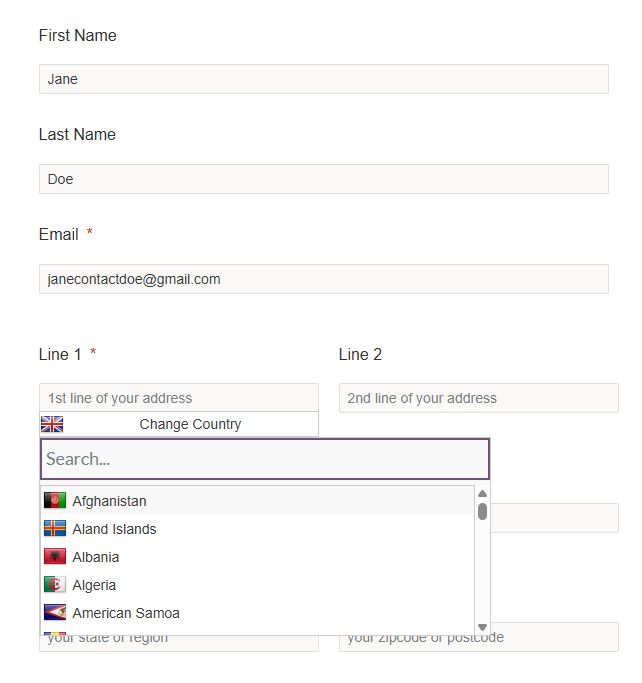Click the American Samoa flag icon
Viewport: 642px width, 683px height.
pos(55,613)
